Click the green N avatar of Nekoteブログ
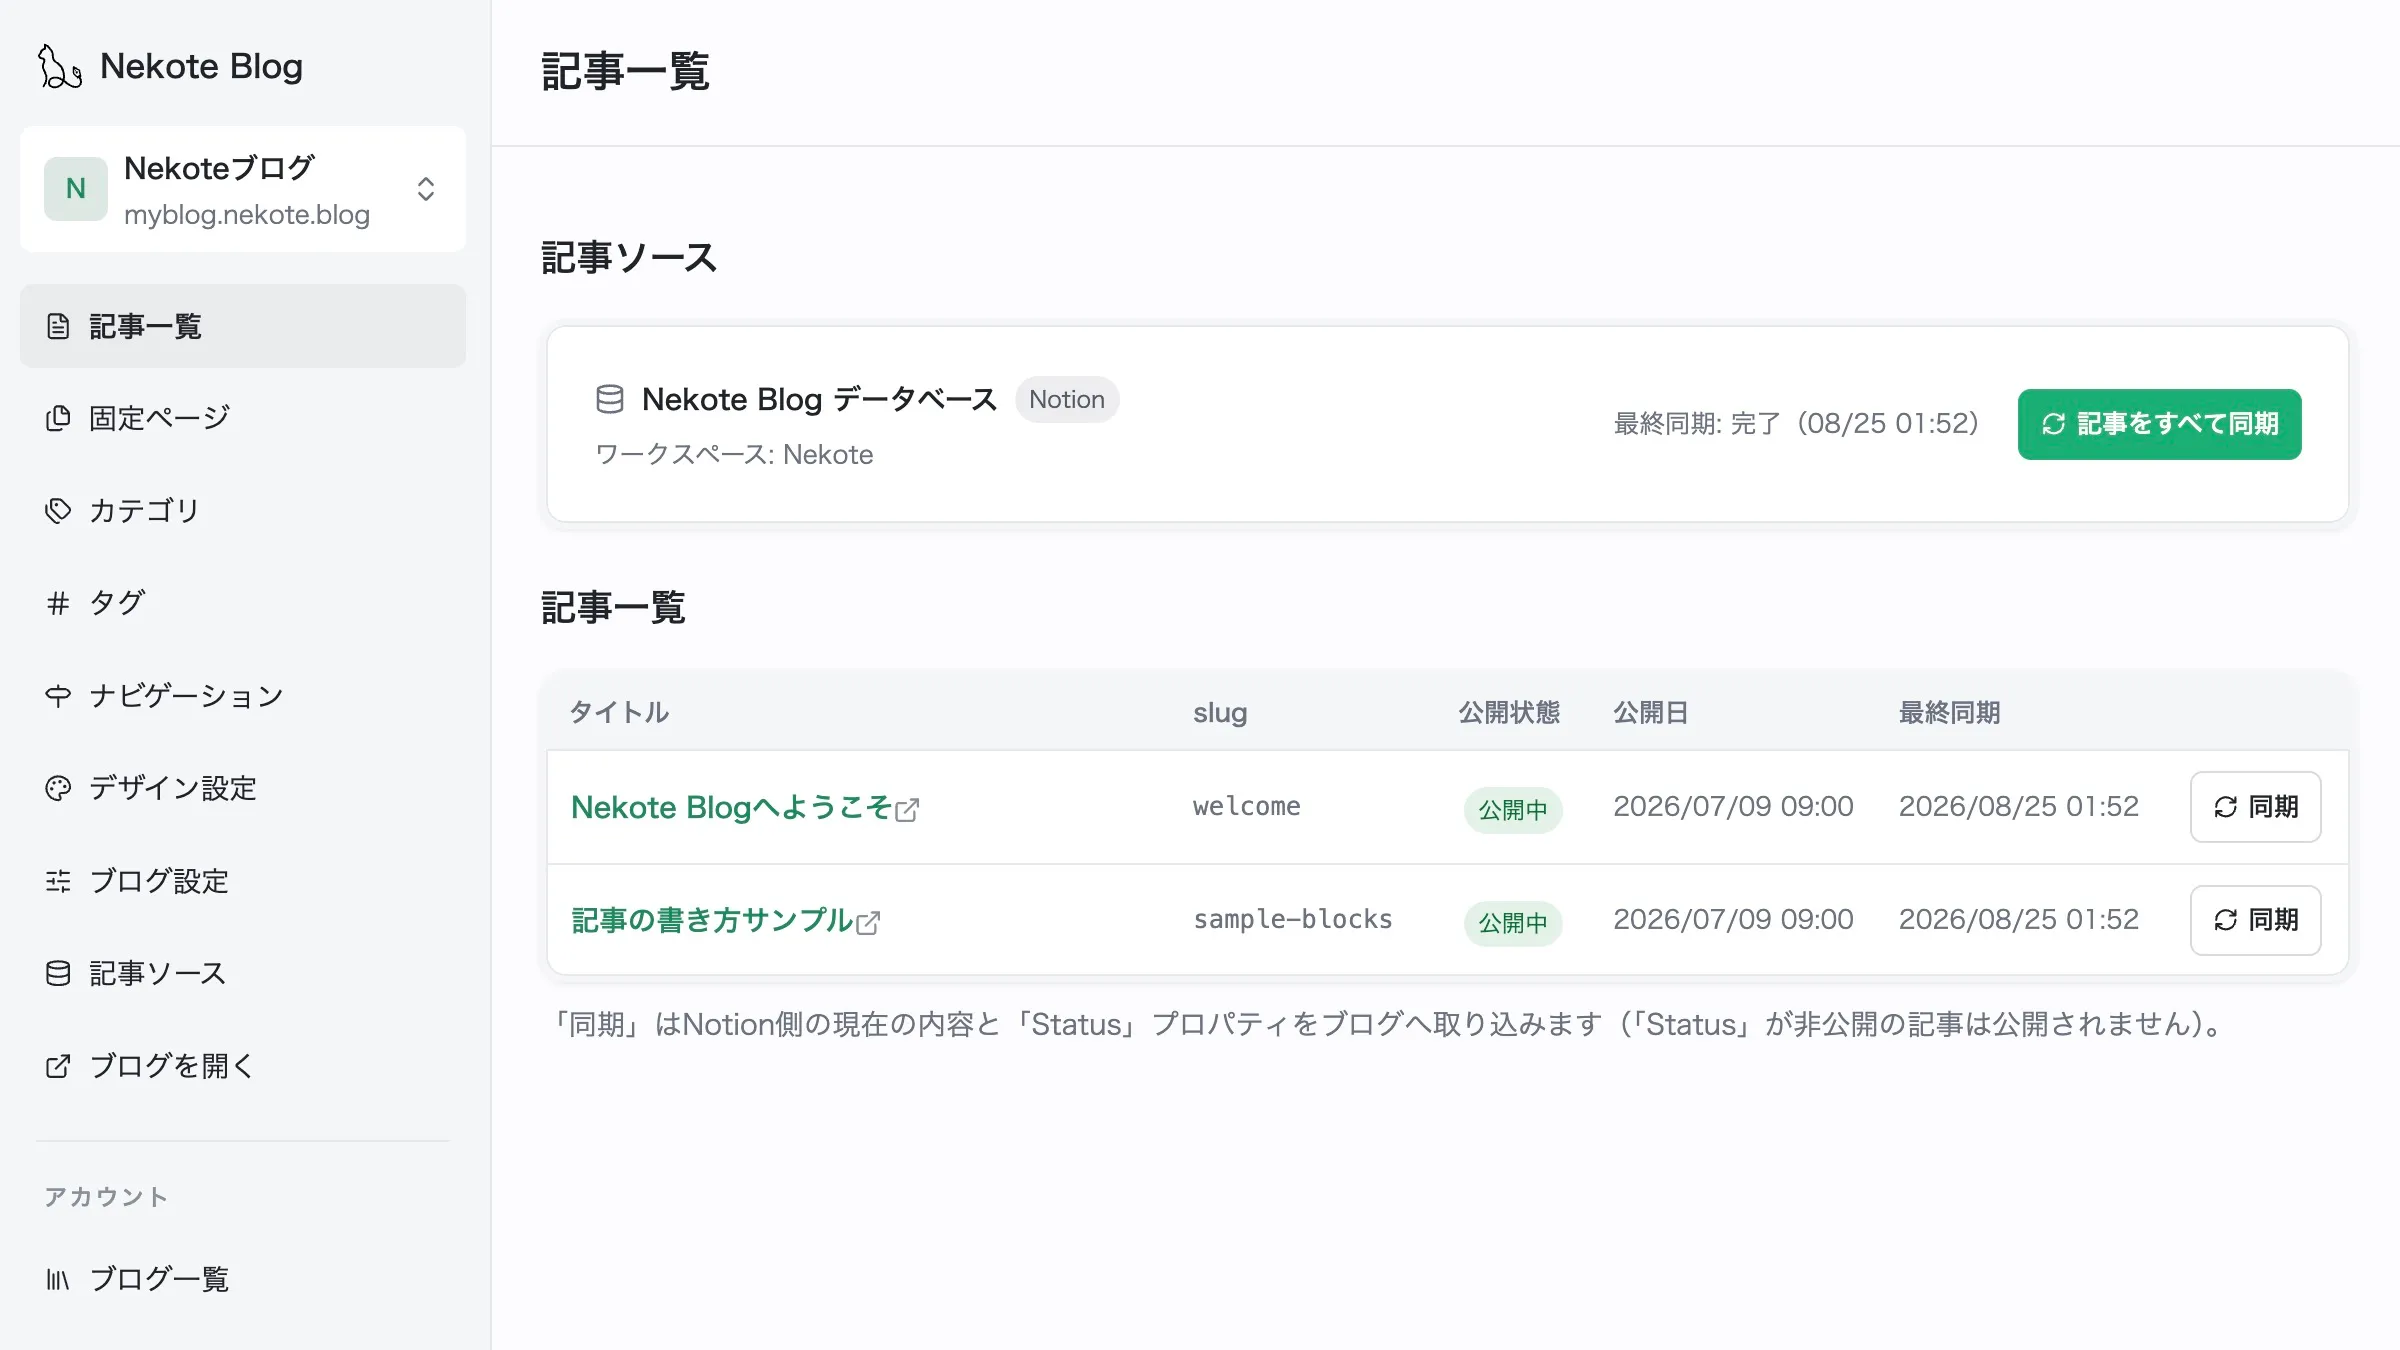Viewport: 2400px width, 1350px height. click(76, 188)
